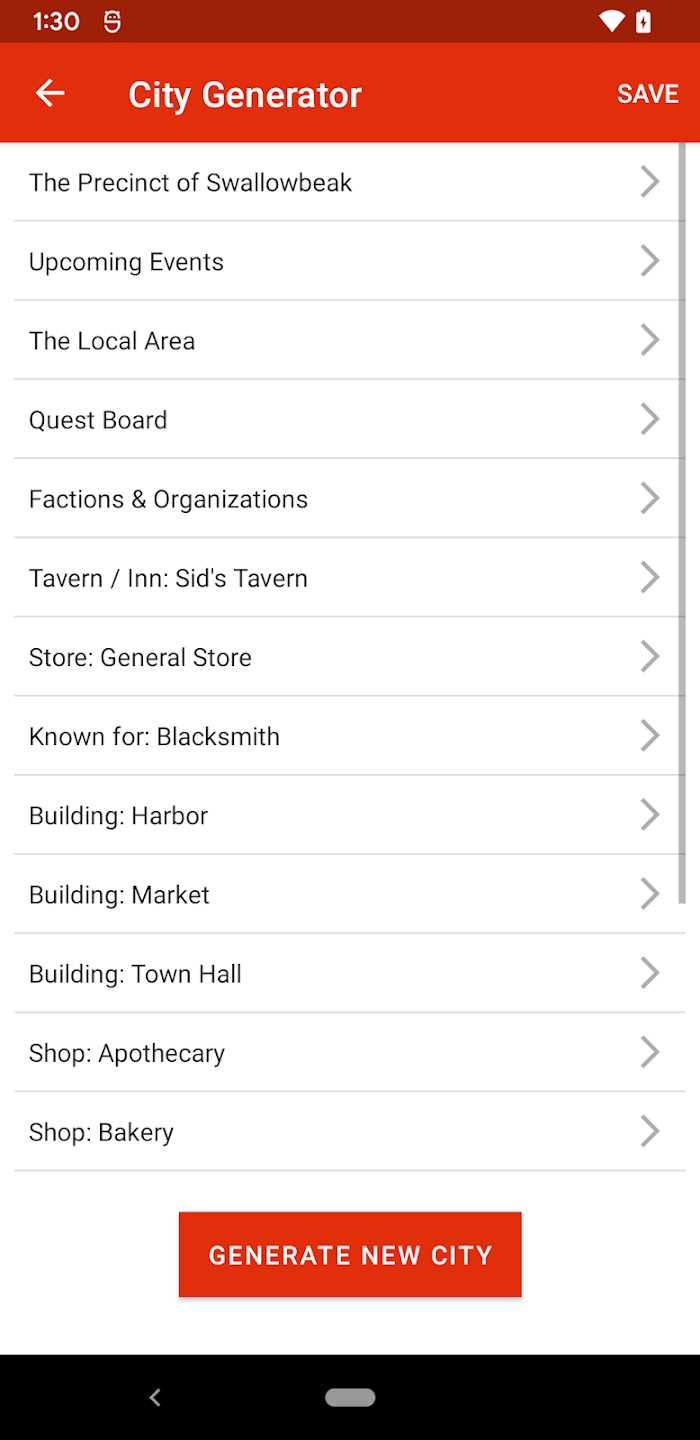Select Building: Town Hall entry

(x=349, y=973)
